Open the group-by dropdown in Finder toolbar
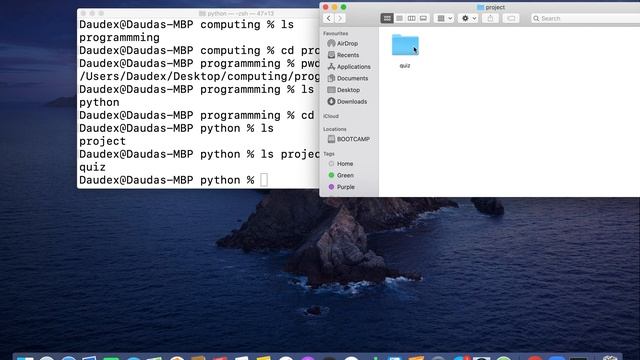640x360 pixels. point(444,18)
